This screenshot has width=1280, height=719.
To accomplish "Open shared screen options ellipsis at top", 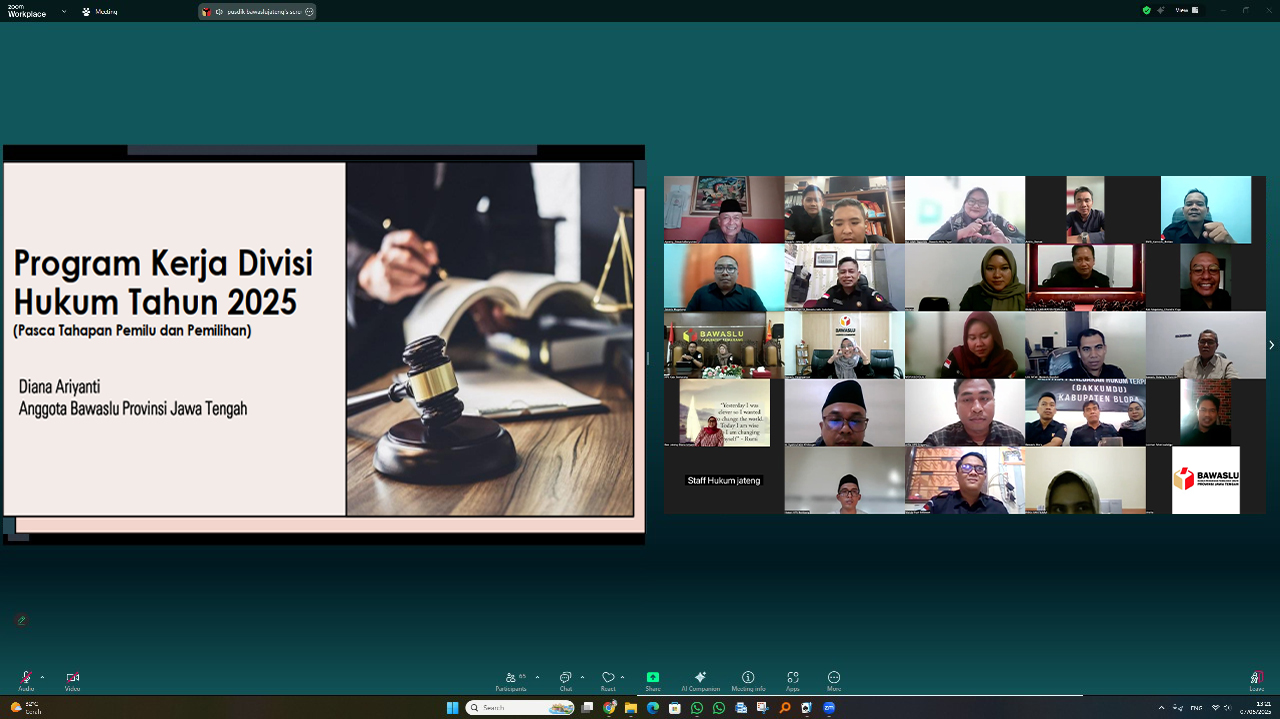I will point(309,12).
